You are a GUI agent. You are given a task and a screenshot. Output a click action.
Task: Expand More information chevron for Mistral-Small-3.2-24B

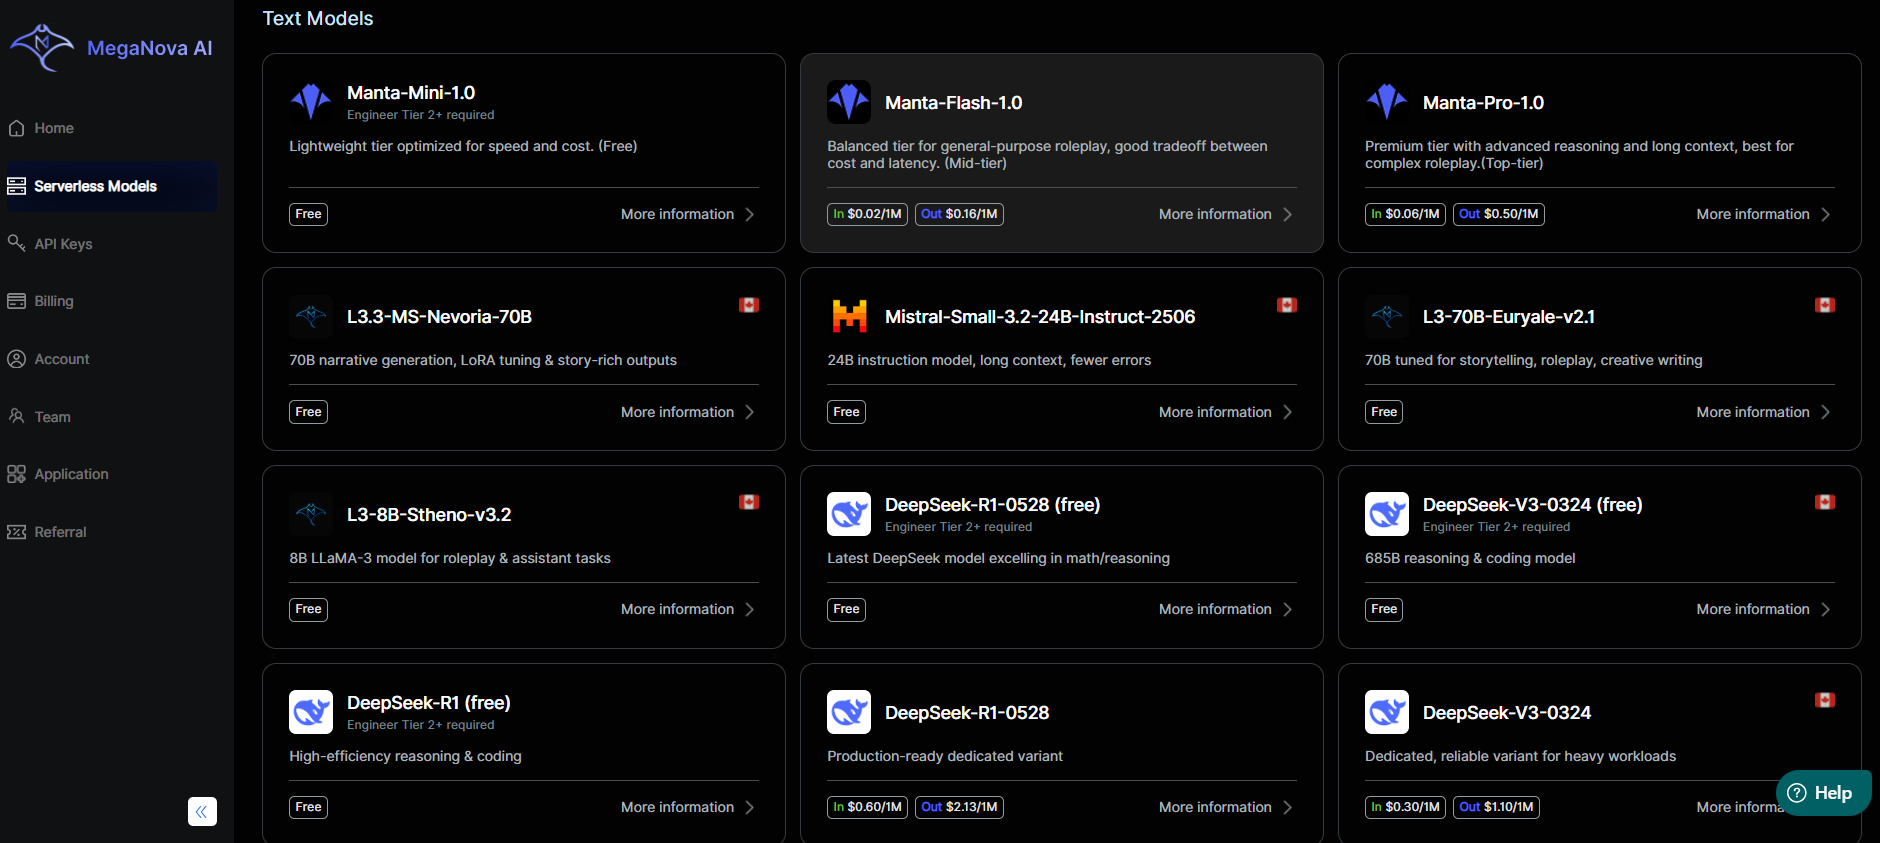(1288, 412)
